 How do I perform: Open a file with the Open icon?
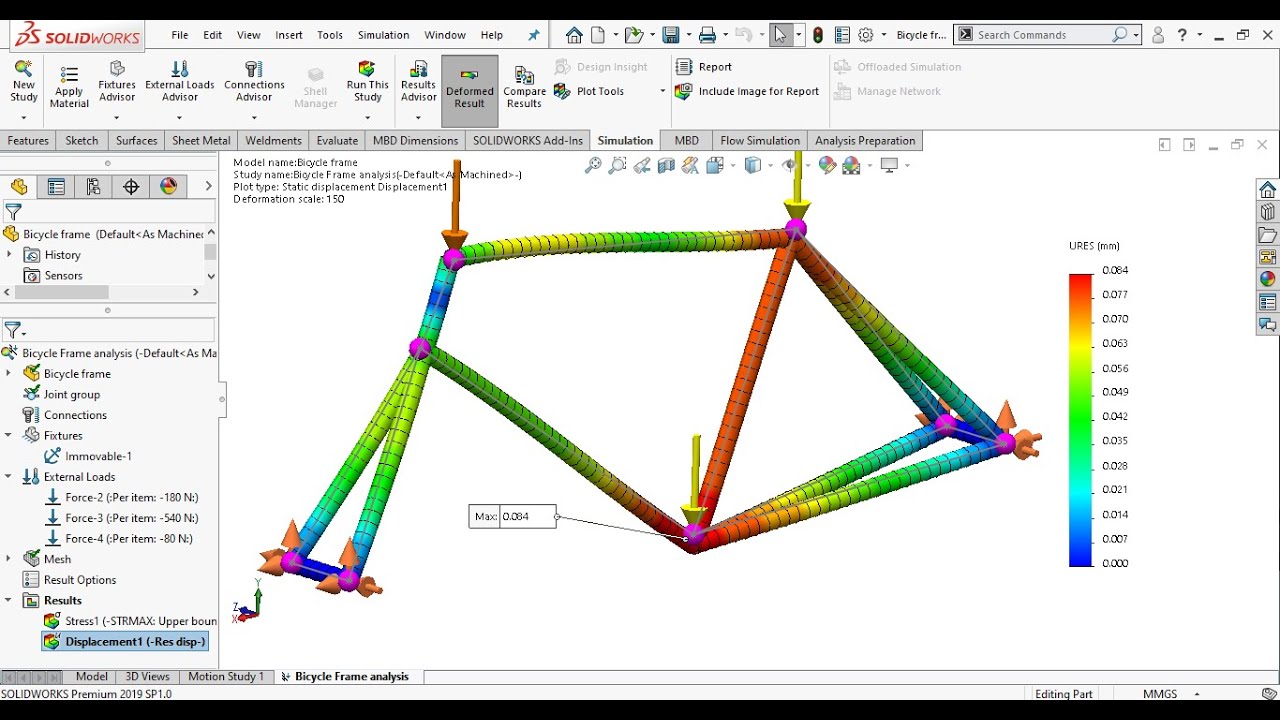coord(633,35)
